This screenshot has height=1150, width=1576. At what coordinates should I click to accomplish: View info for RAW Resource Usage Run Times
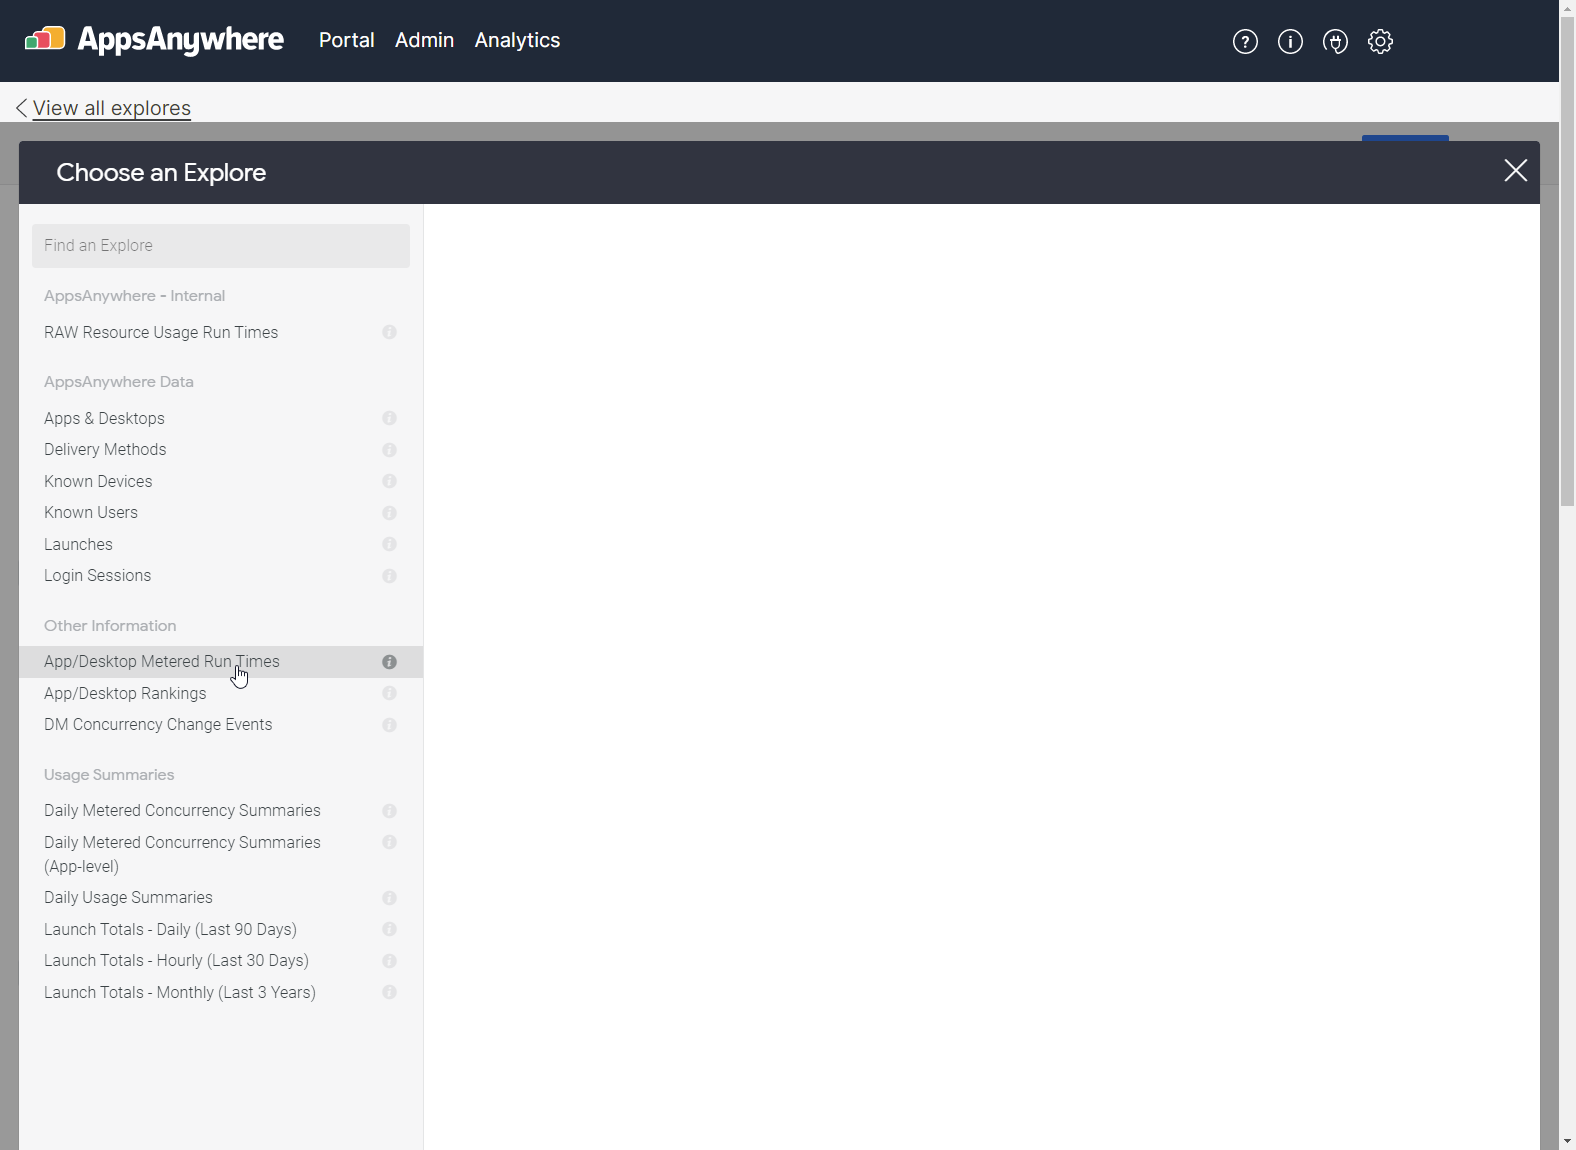[x=389, y=332]
